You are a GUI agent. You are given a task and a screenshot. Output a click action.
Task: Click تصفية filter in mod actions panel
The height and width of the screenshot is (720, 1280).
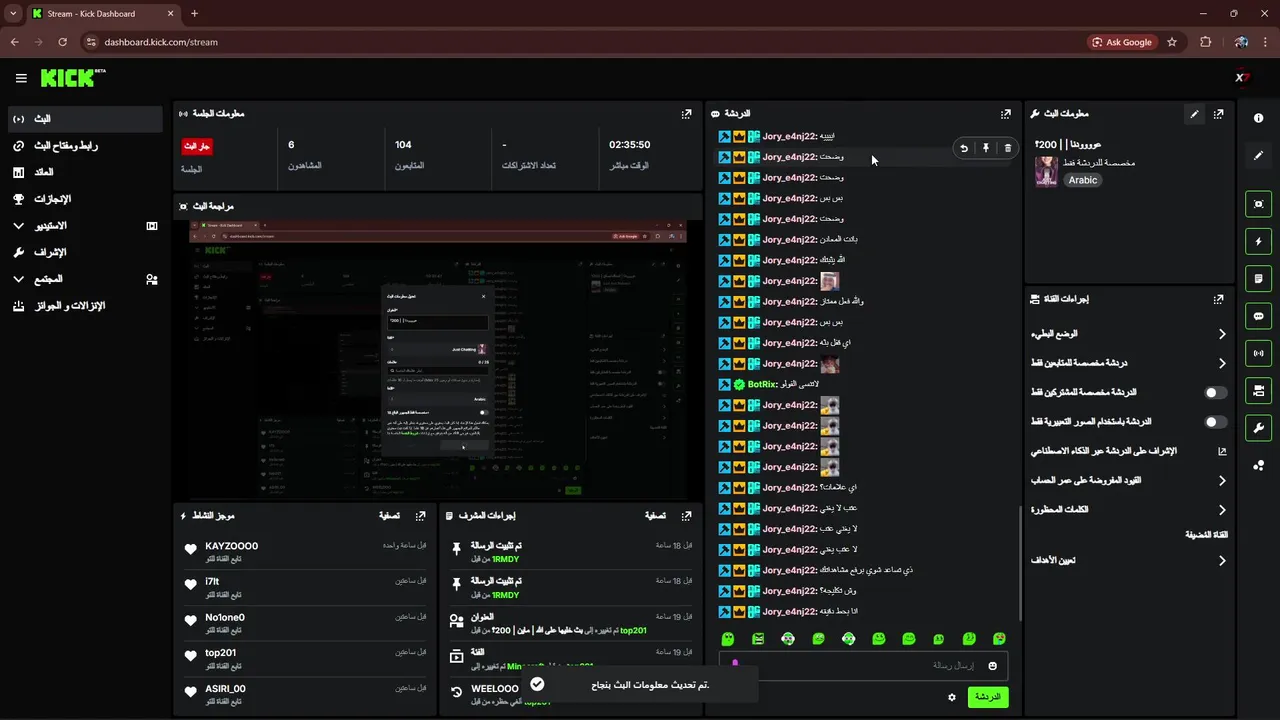[655, 516]
